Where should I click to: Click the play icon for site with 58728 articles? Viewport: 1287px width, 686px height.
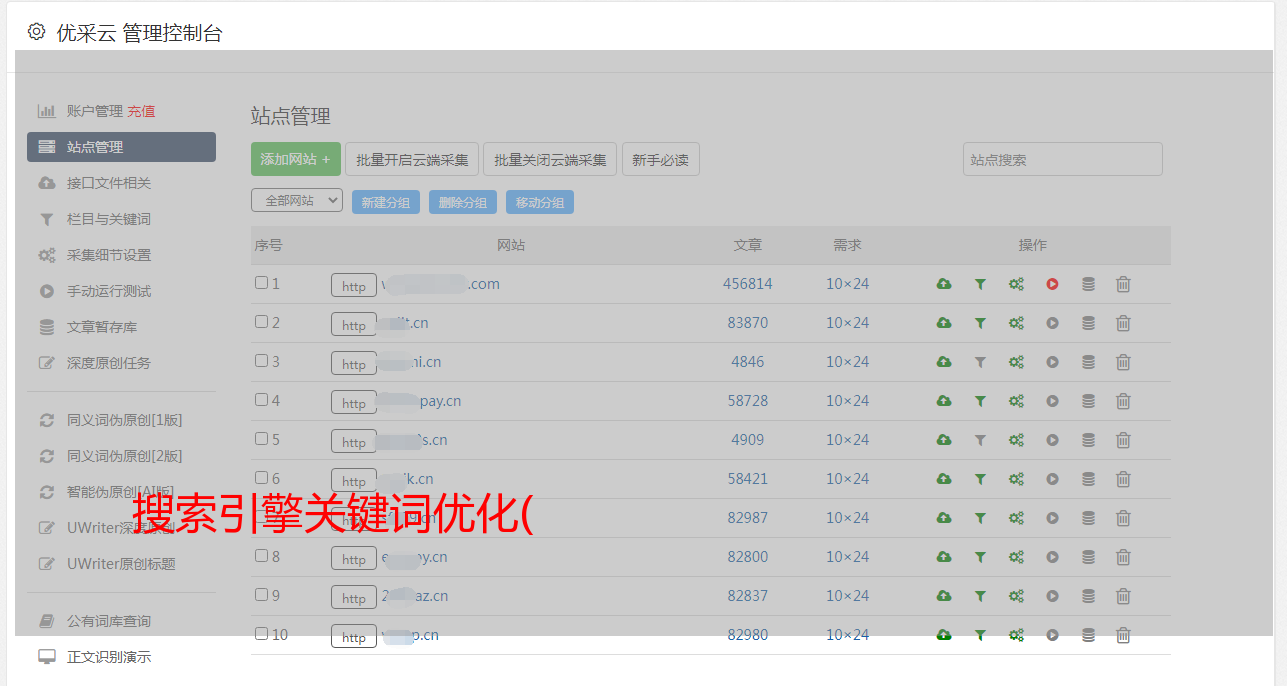pyautogui.click(x=1052, y=401)
